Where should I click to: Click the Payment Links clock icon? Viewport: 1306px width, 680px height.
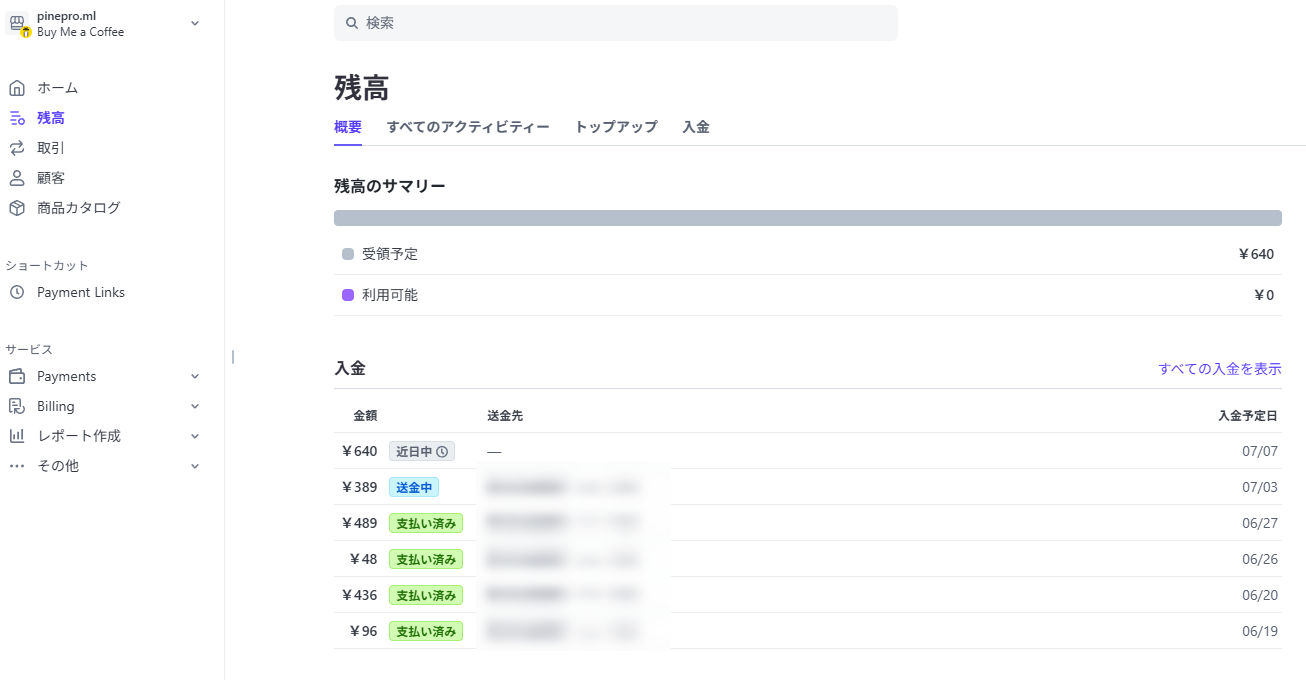(x=16, y=293)
